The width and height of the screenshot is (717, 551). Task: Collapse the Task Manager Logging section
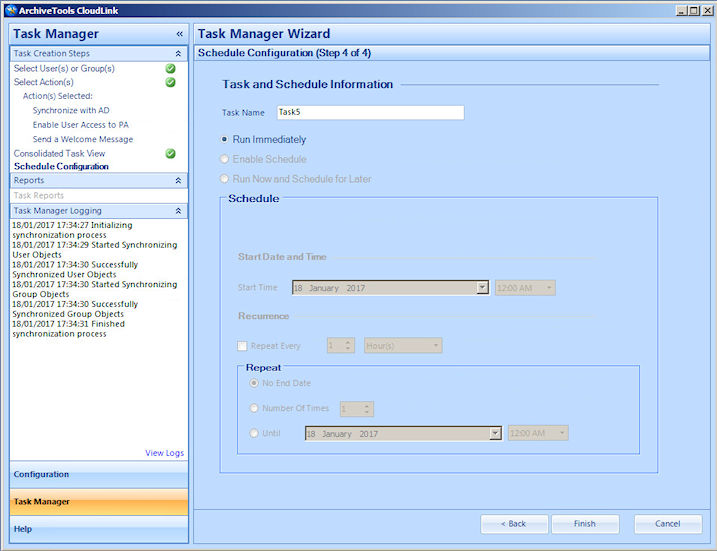(x=178, y=211)
